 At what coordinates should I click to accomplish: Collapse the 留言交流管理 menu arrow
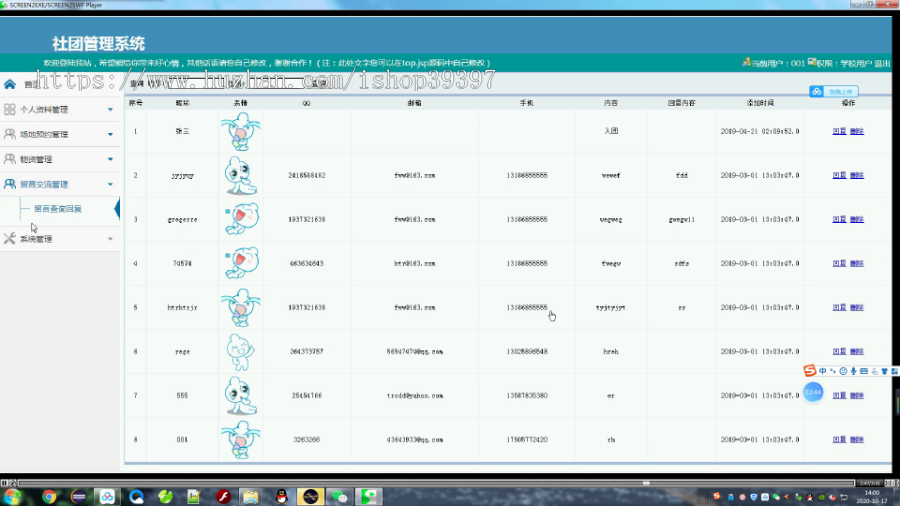110,184
